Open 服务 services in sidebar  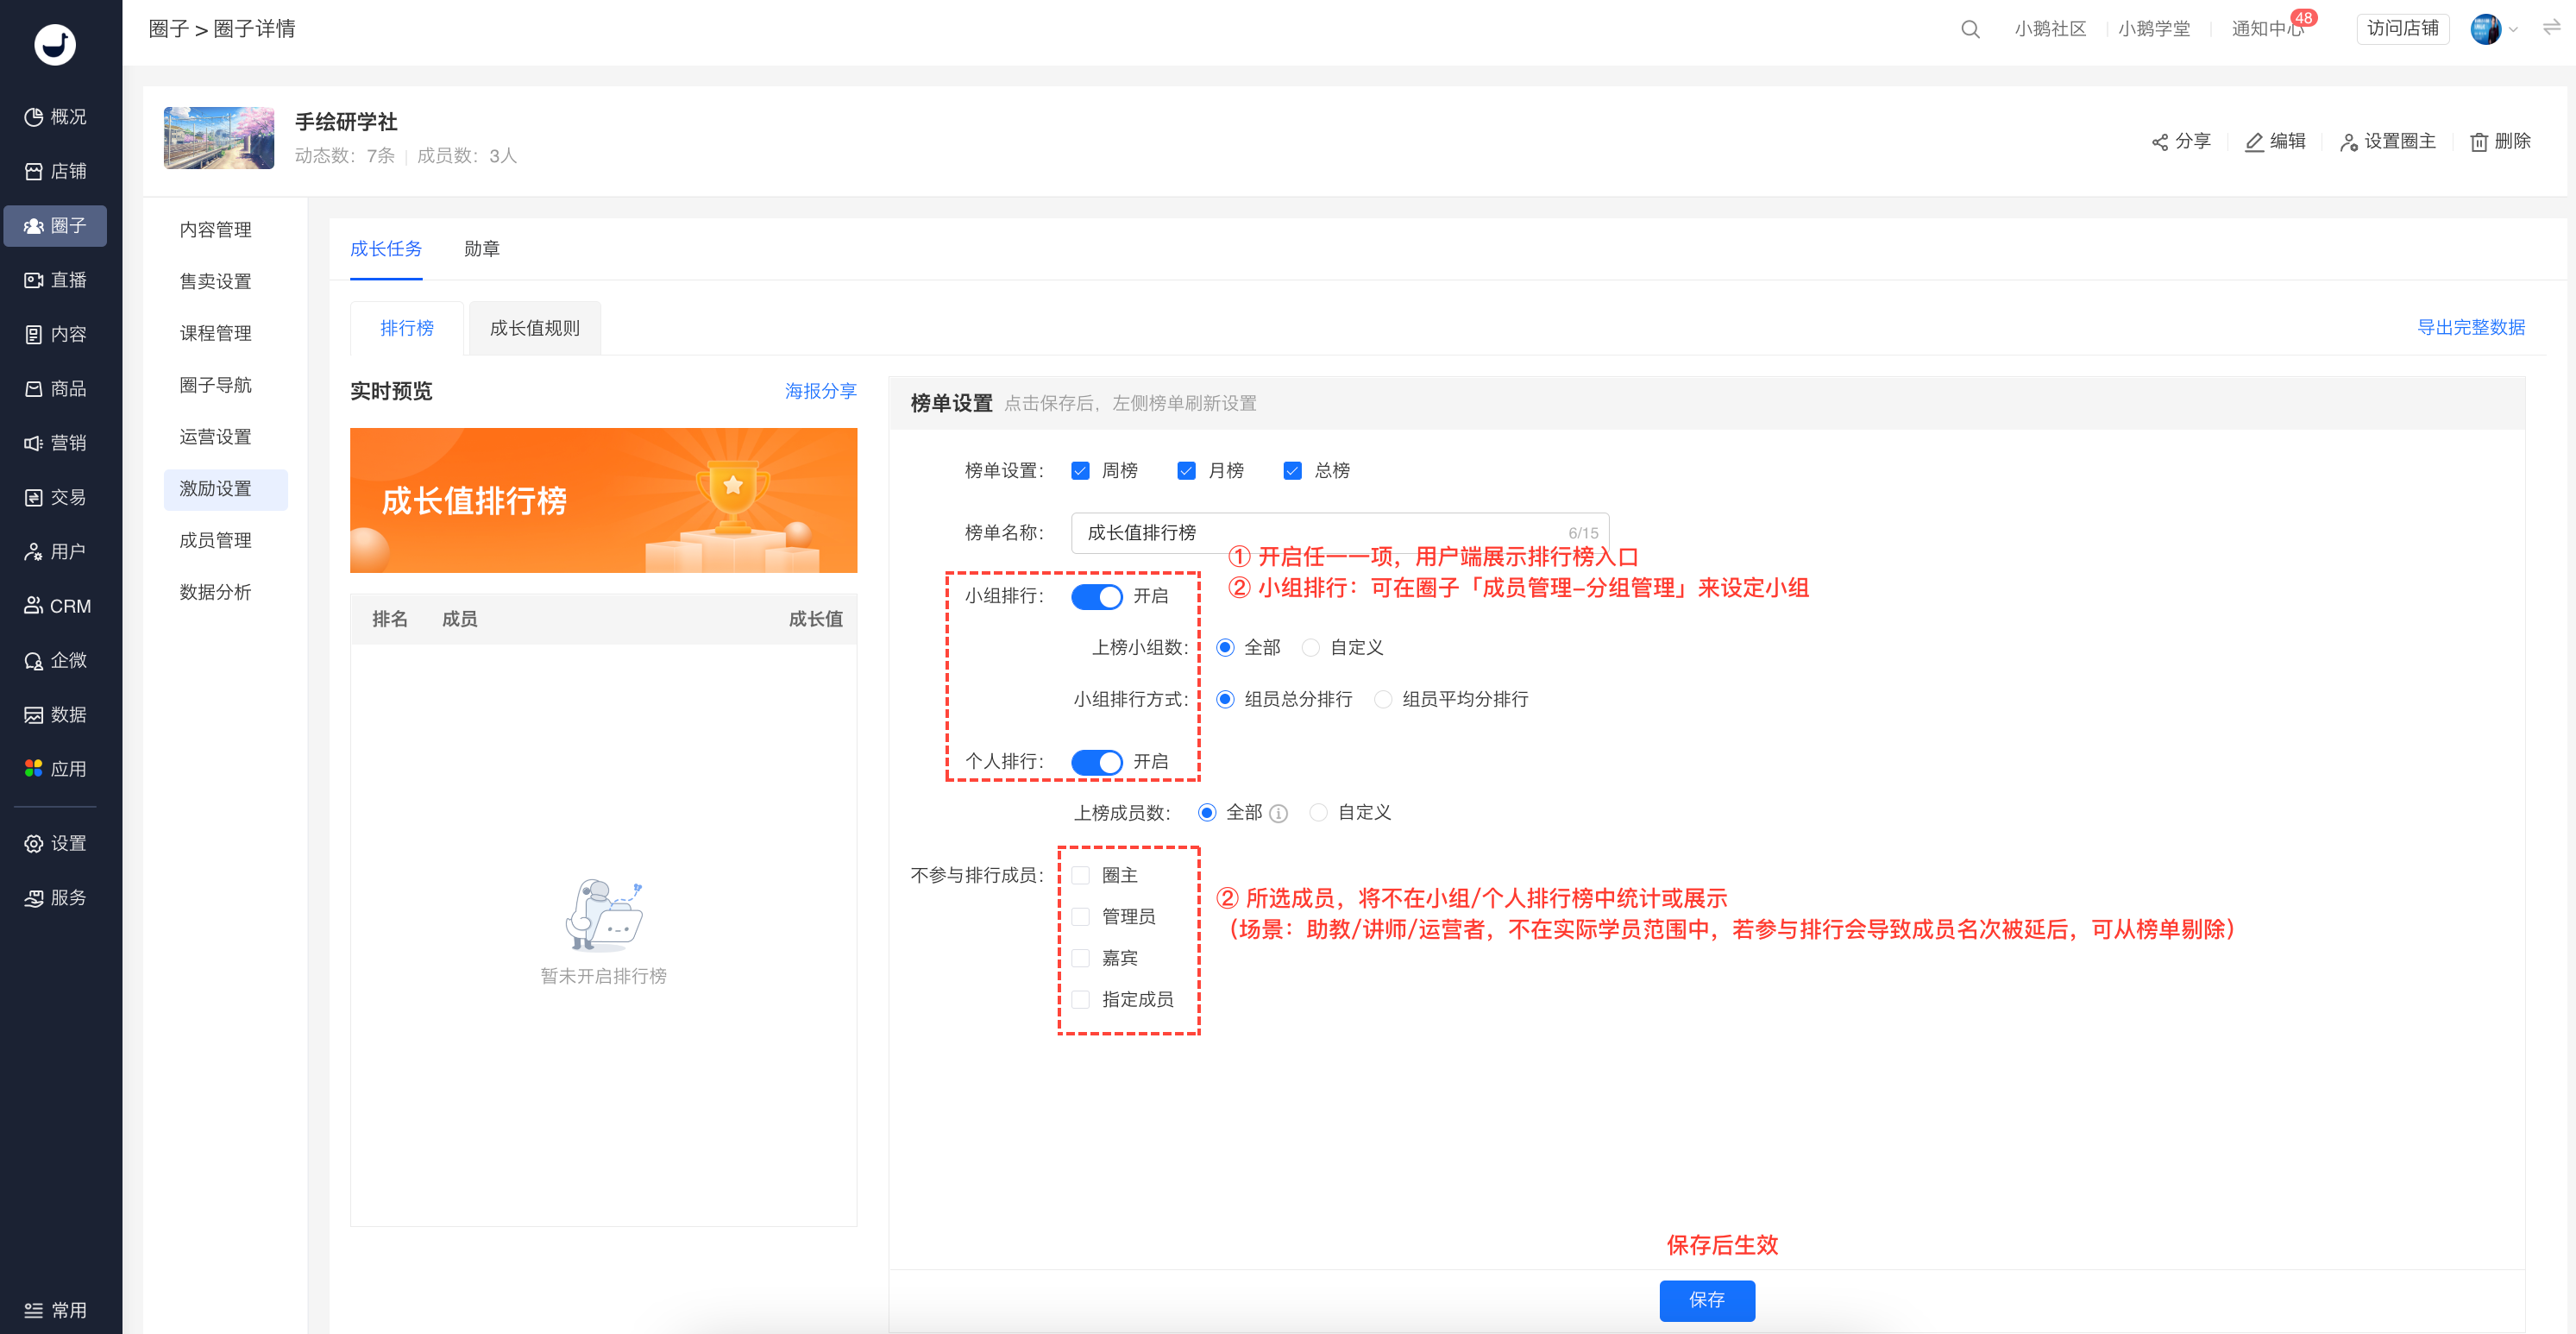click(x=55, y=898)
